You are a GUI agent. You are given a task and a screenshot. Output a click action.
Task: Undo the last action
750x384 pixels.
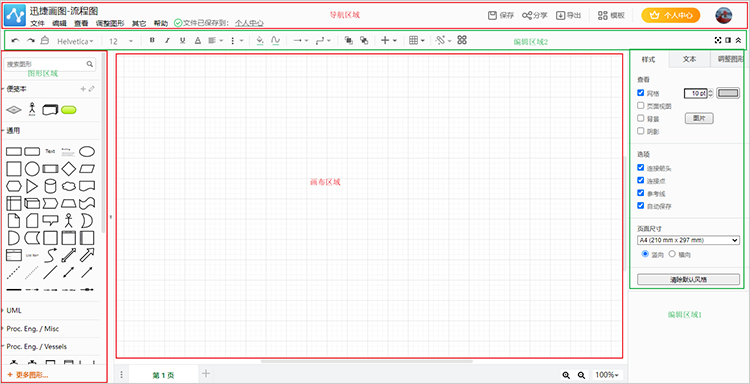15,41
